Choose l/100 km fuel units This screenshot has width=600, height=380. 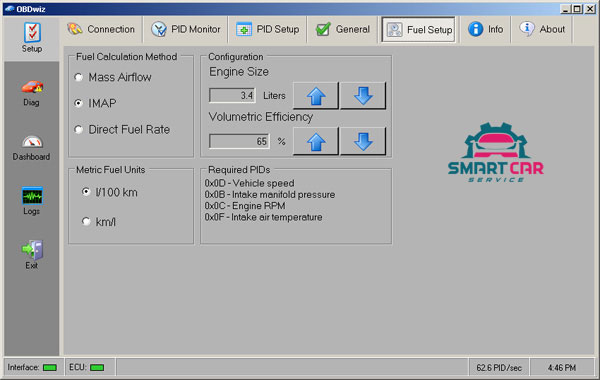click(110, 192)
